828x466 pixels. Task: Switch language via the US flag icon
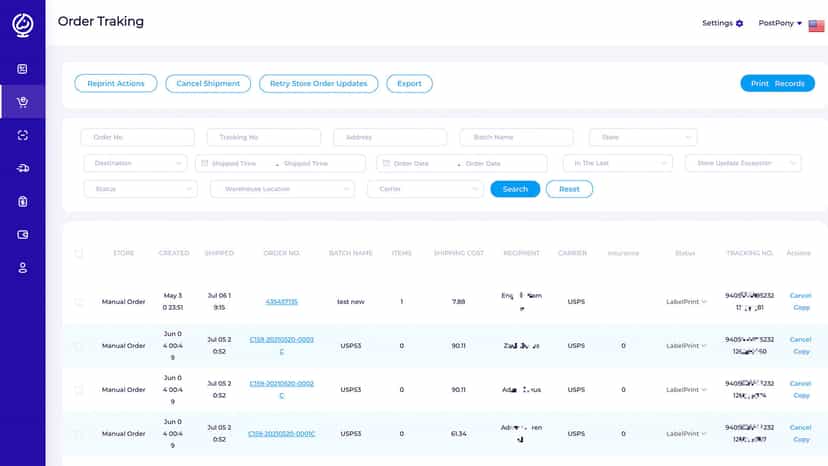(x=816, y=25)
